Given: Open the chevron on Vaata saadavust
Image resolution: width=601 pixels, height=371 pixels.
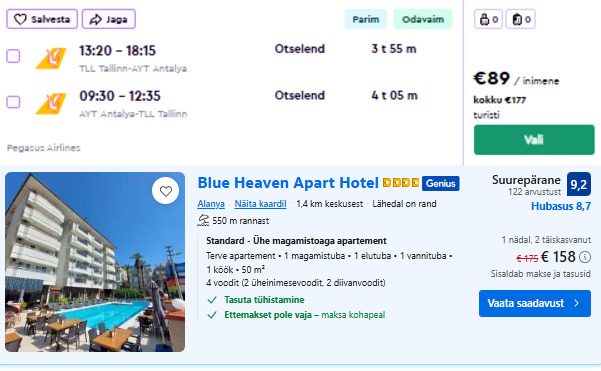Looking at the screenshot, I should (577, 303).
